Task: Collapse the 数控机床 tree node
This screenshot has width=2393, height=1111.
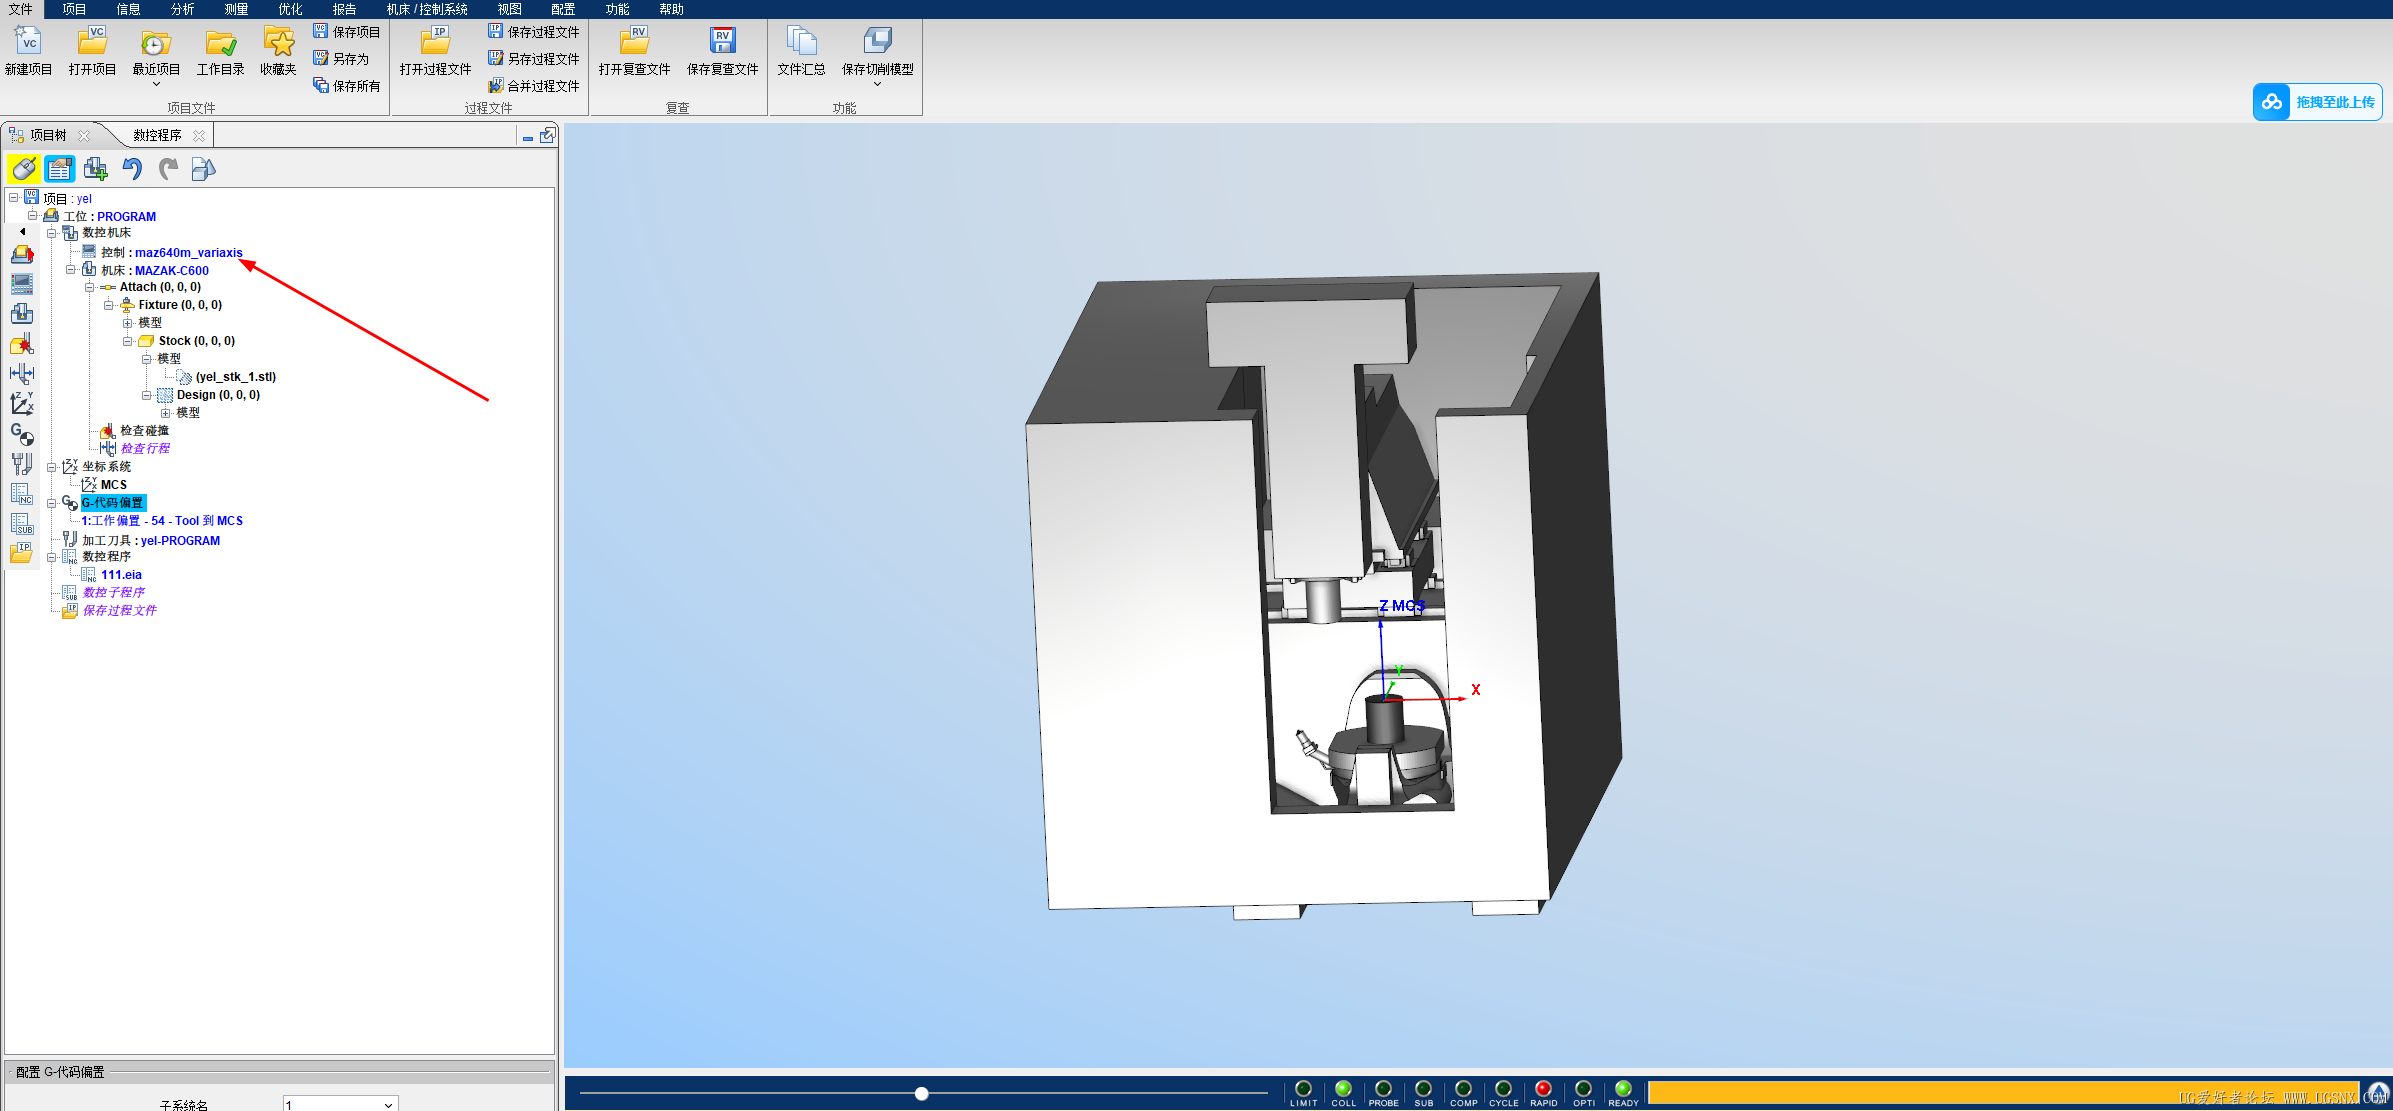Action: pos(52,233)
